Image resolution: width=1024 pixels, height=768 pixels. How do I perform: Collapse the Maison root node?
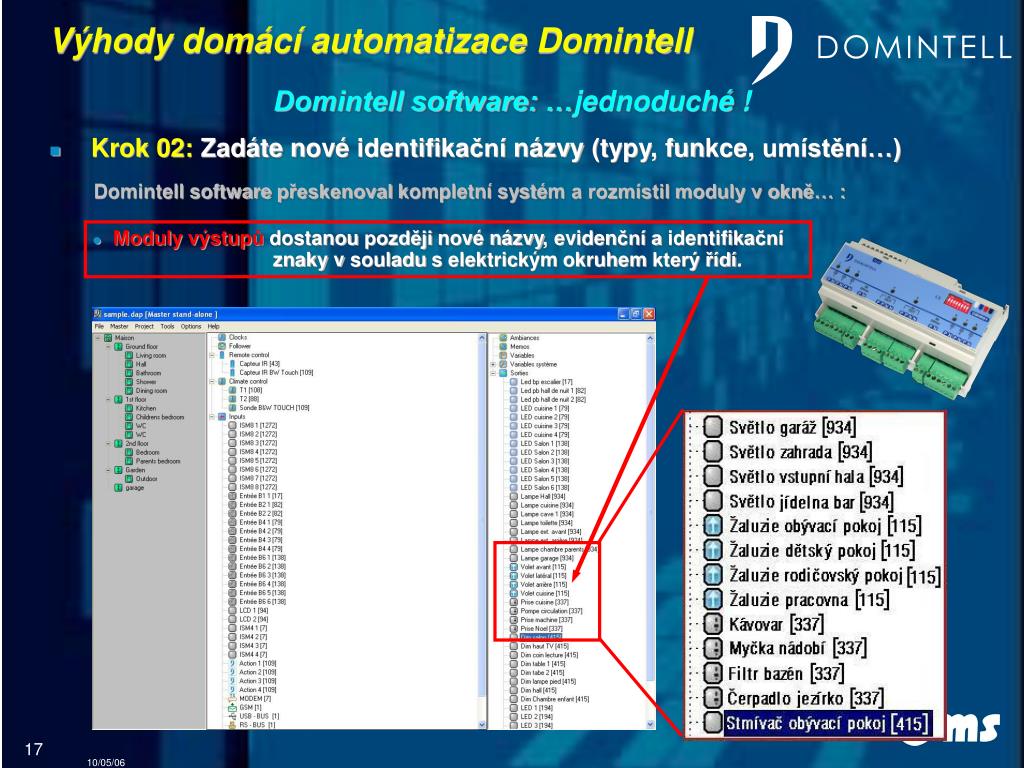[98, 338]
